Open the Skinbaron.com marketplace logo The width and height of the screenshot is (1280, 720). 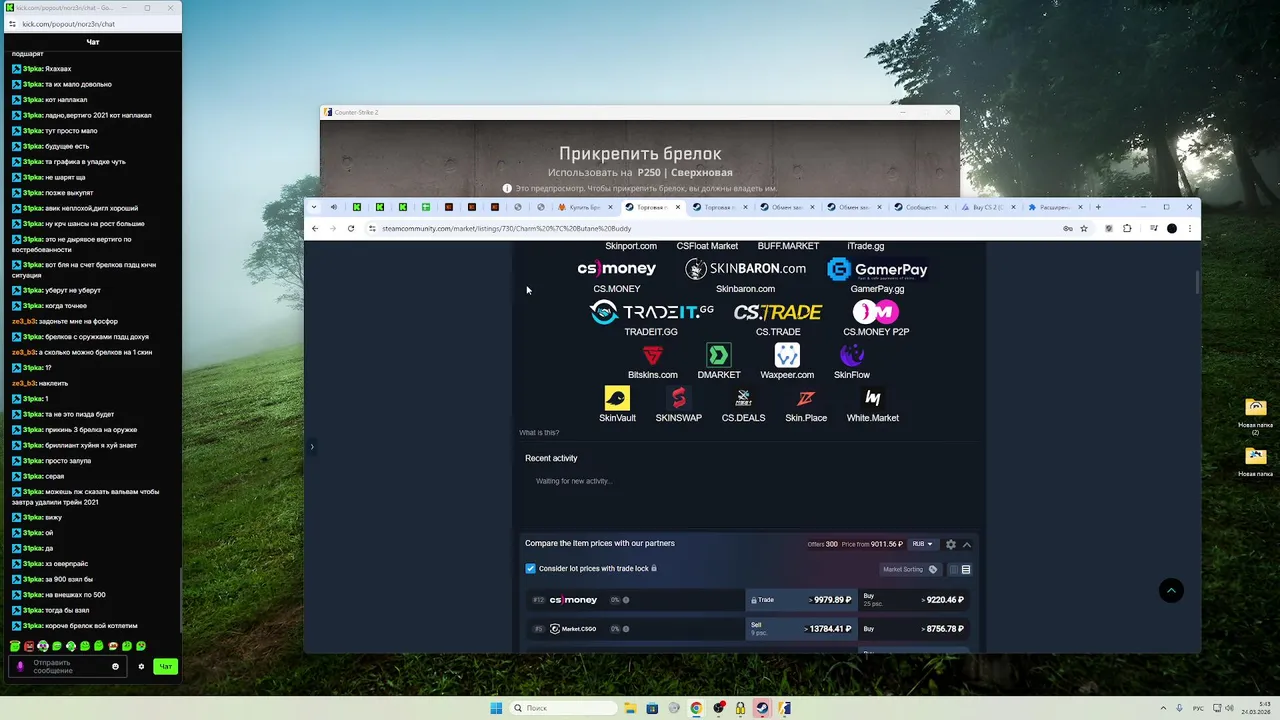[x=745, y=269]
